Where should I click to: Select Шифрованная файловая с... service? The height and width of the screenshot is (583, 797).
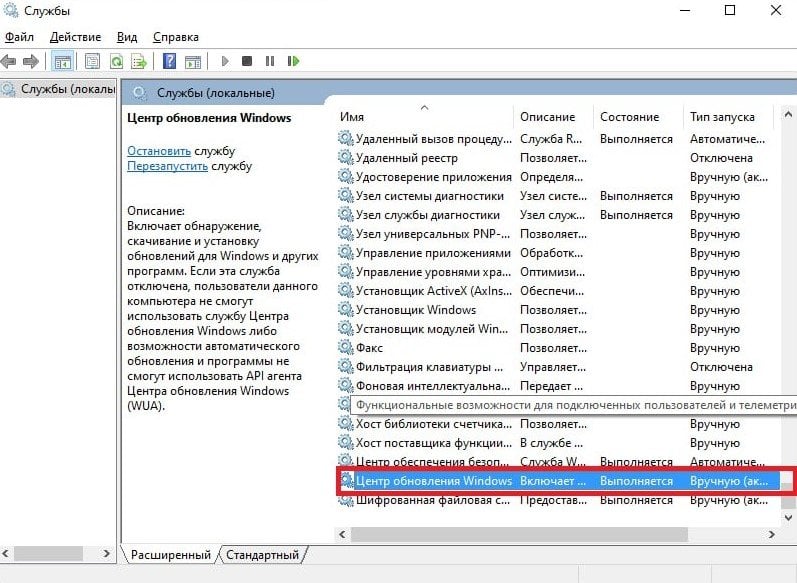pyautogui.click(x=557, y=500)
